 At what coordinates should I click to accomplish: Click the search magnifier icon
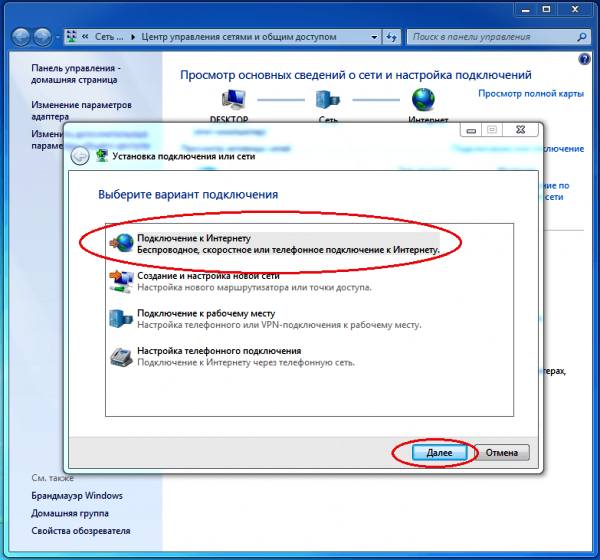[x=582, y=37]
